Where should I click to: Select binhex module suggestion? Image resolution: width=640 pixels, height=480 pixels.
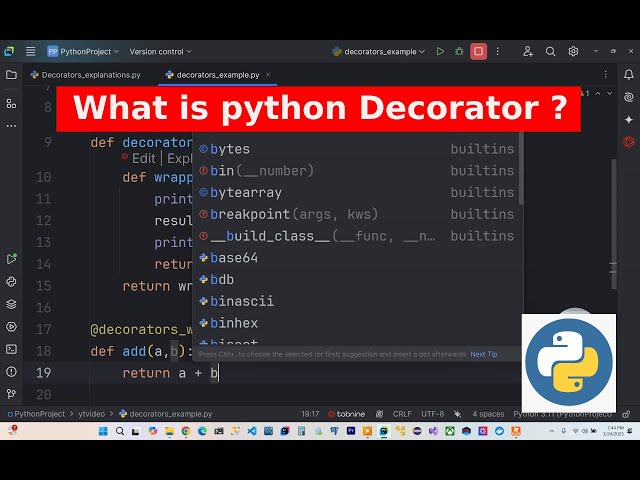click(x=356, y=323)
